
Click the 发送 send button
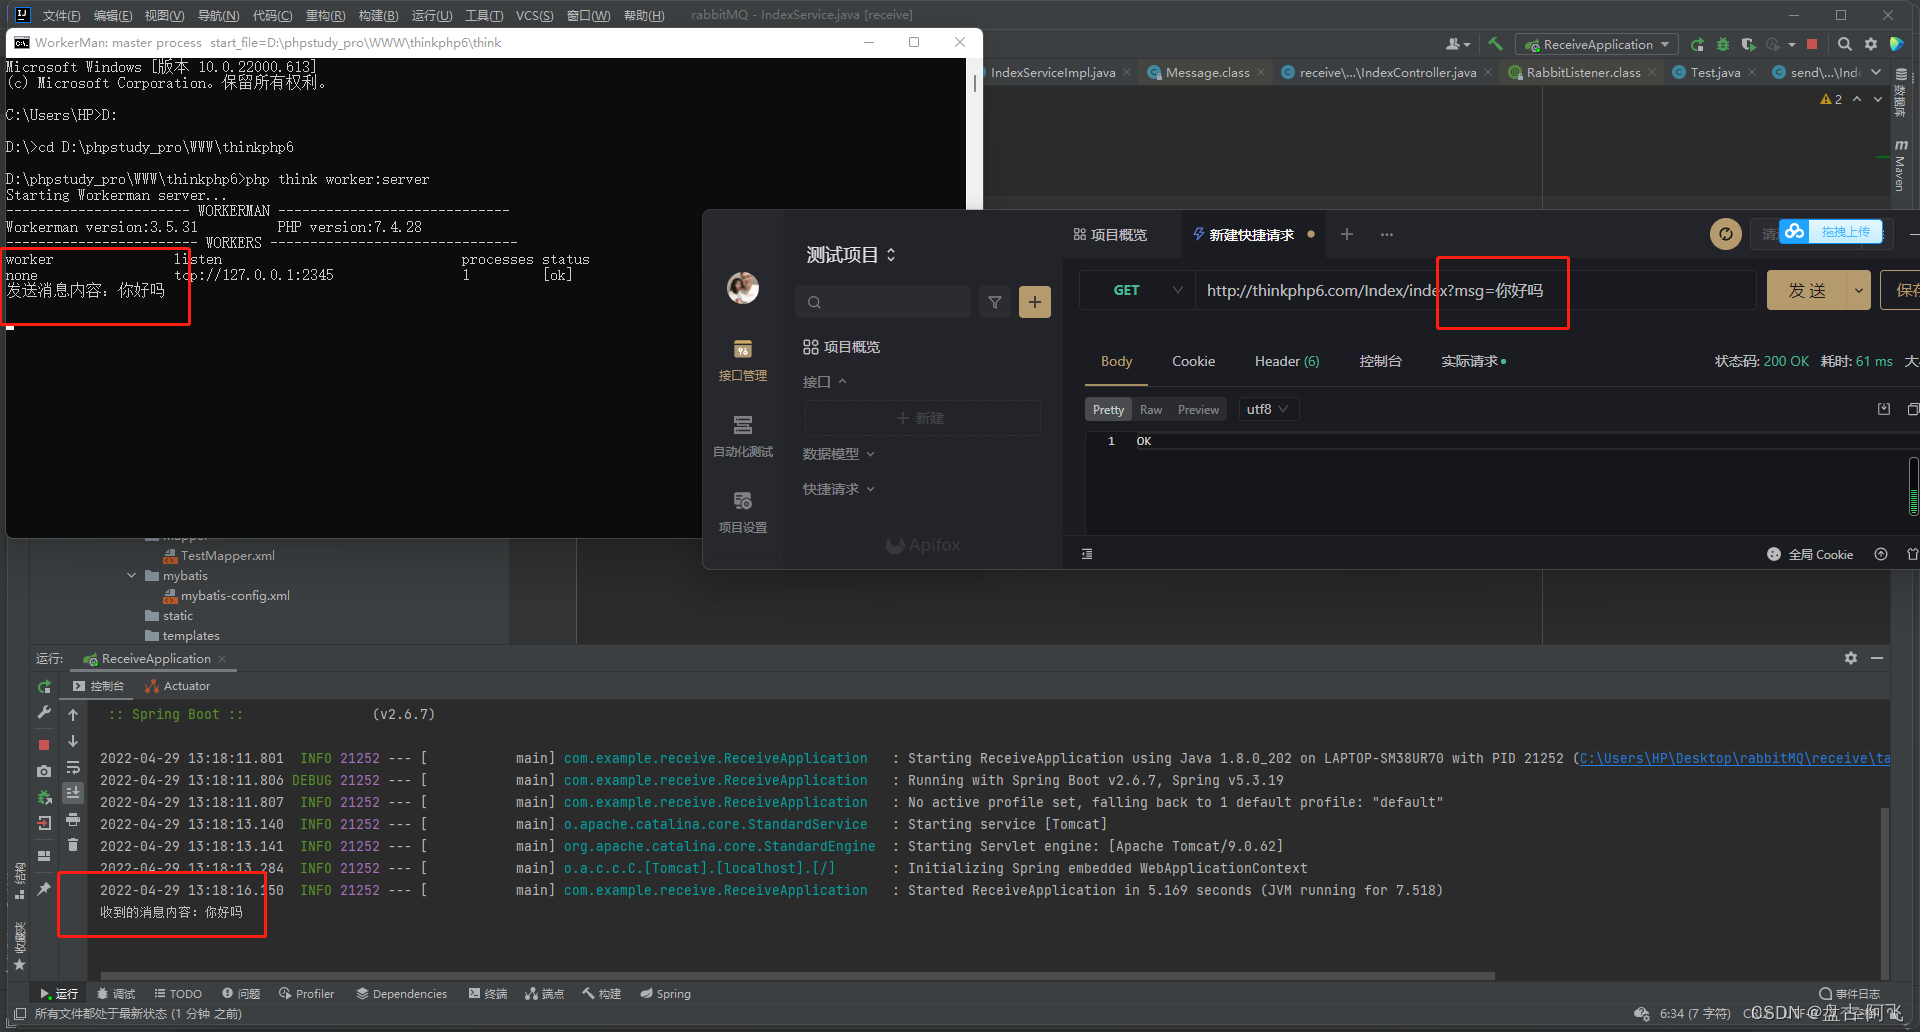click(x=1810, y=290)
